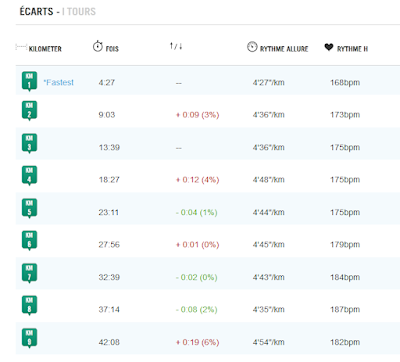Click the + 0:01 (0%) difference value
Viewport: 400px width, 362px height.
(x=197, y=245)
